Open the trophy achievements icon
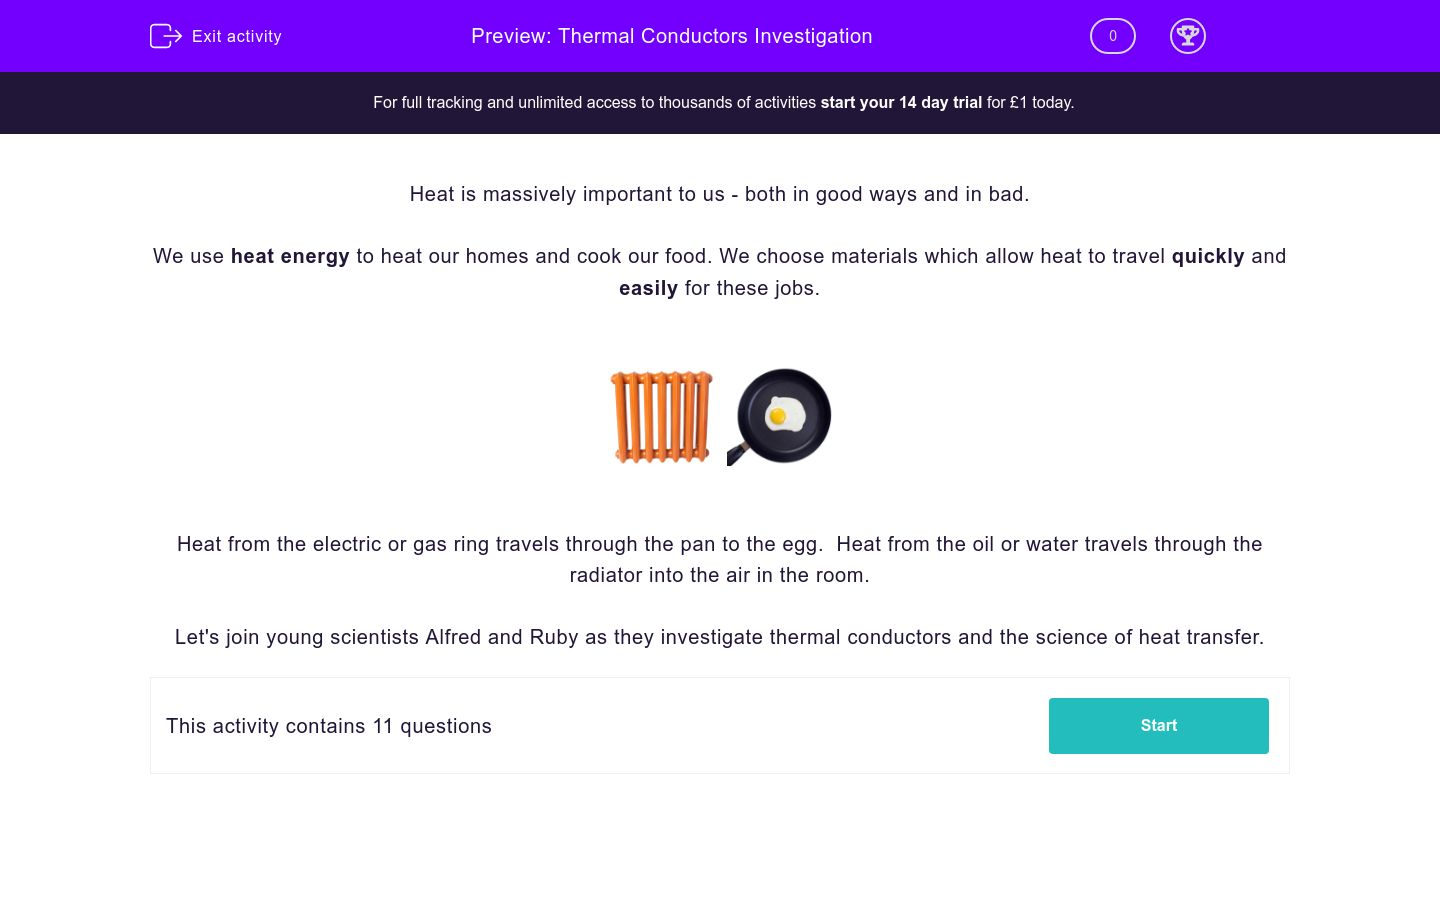Screen dimensions: 1440x900 1187,36
